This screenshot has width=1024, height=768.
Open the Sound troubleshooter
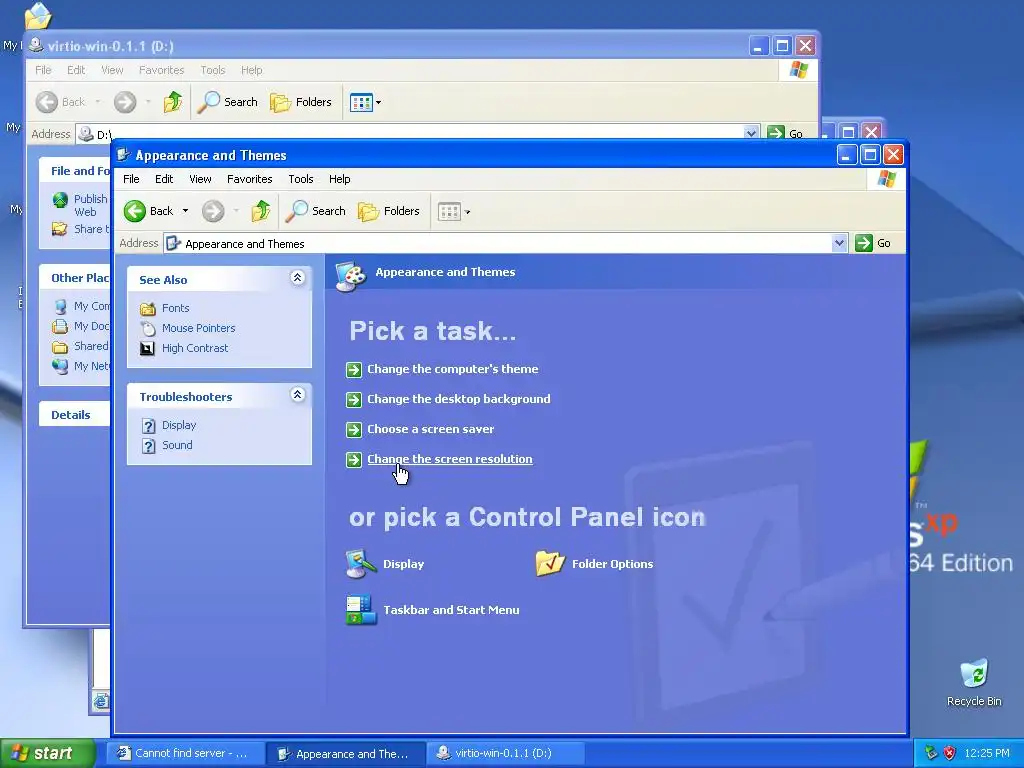[x=167, y=445]
